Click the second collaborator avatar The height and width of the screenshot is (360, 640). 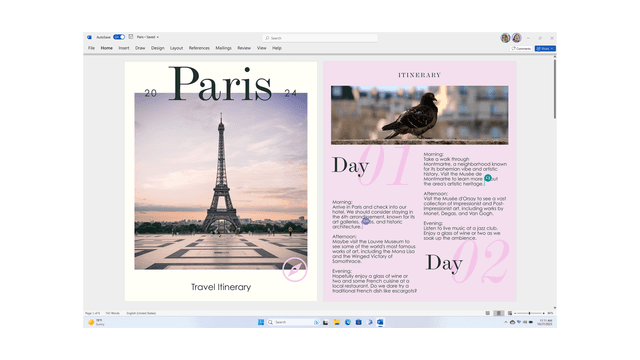(x=516, y=38)
